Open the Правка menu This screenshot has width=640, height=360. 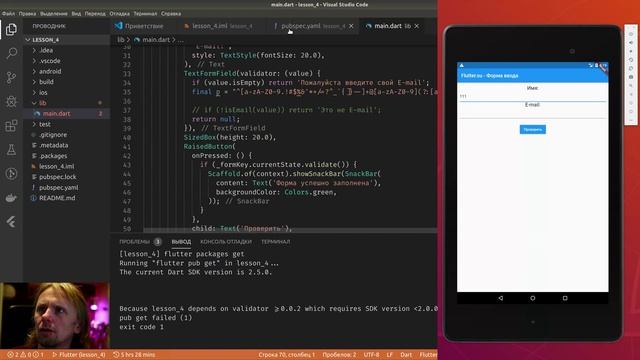(27, 13)
